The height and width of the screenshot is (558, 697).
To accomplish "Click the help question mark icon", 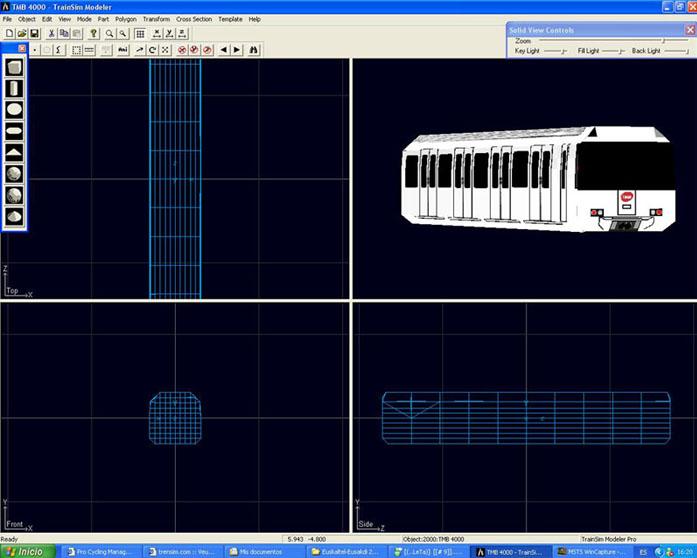I will pos(93,34).
